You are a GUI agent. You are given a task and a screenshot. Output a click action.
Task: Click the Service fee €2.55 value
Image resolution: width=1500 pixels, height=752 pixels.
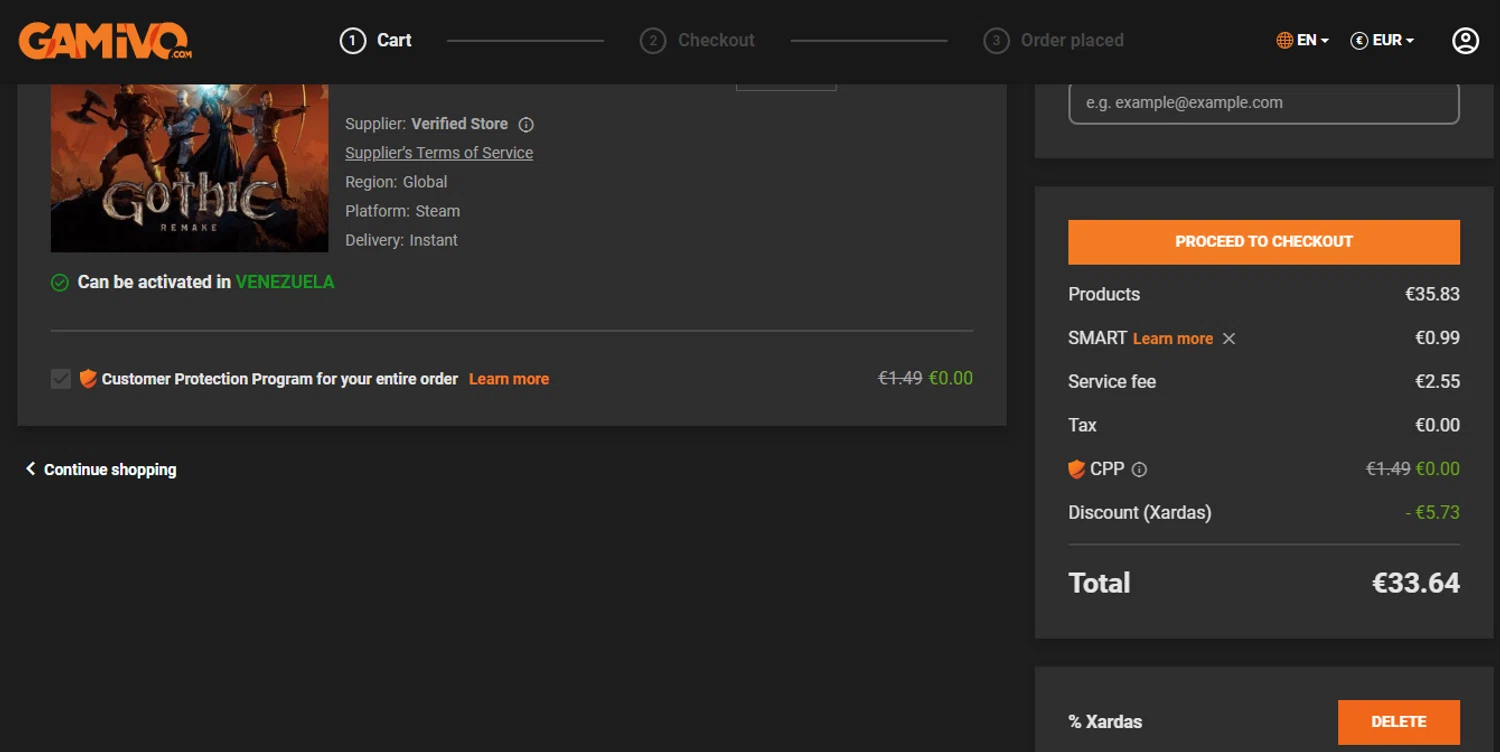[x=1437, y=381]
